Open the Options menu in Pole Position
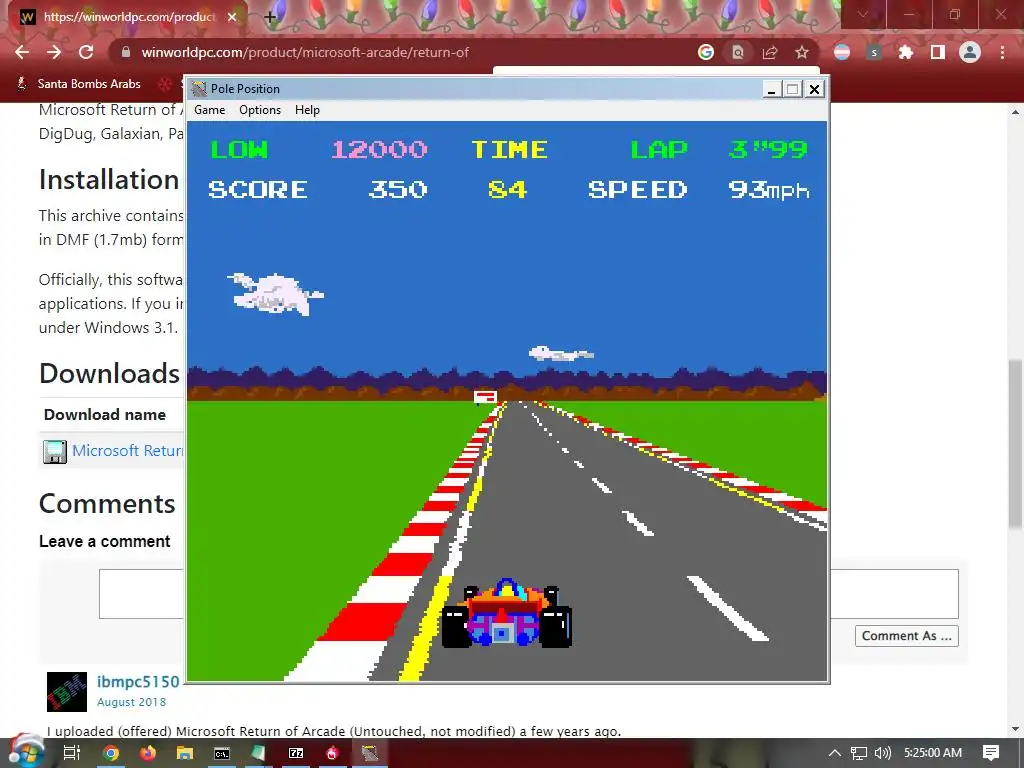The height and width of the screenshot is (768, 1024). click(260, 110)
